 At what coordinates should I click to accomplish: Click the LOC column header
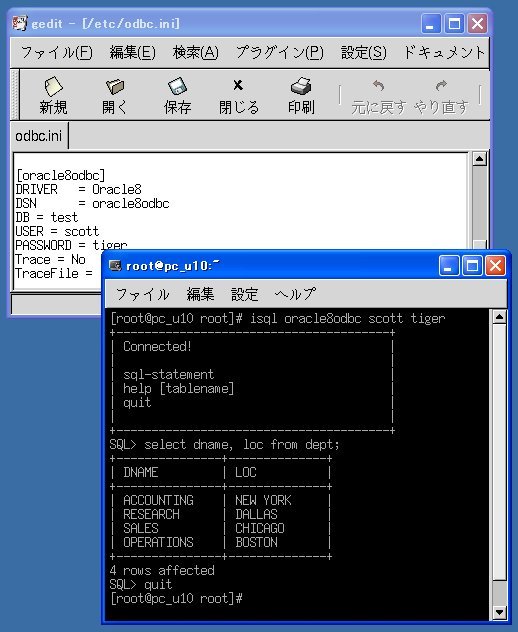coord(245,472)
